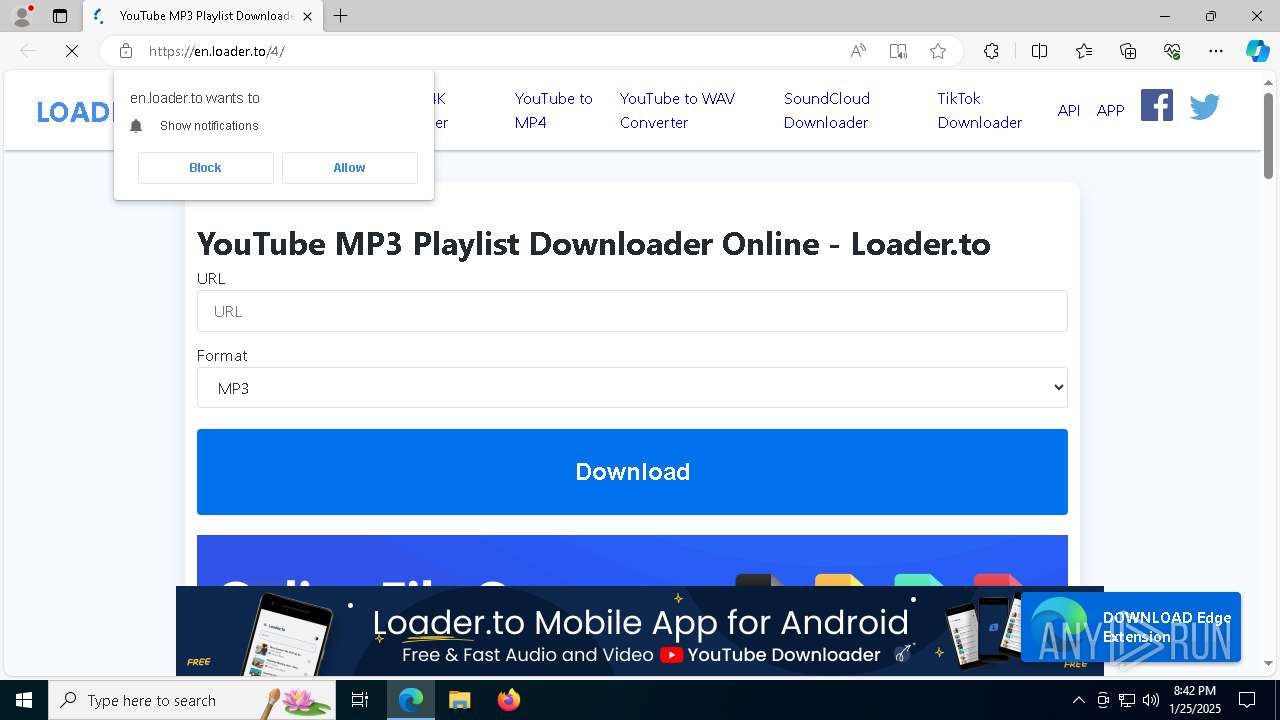Allow notifications from en.loader.to

(x=350, y=168)
